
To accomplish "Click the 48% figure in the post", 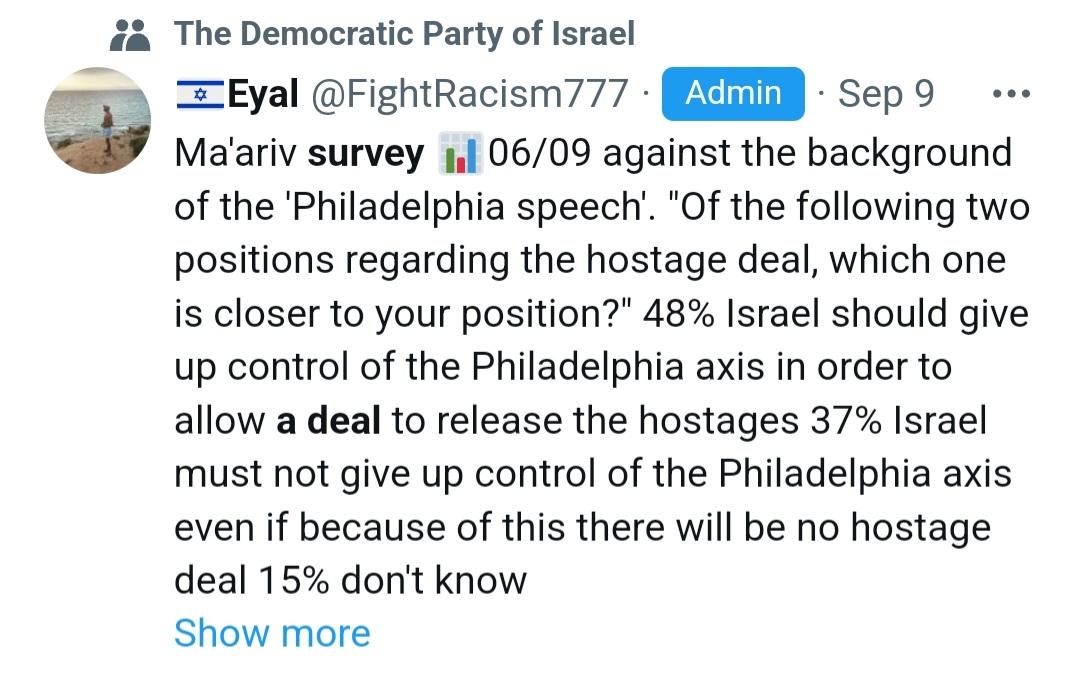I will 678,314.
